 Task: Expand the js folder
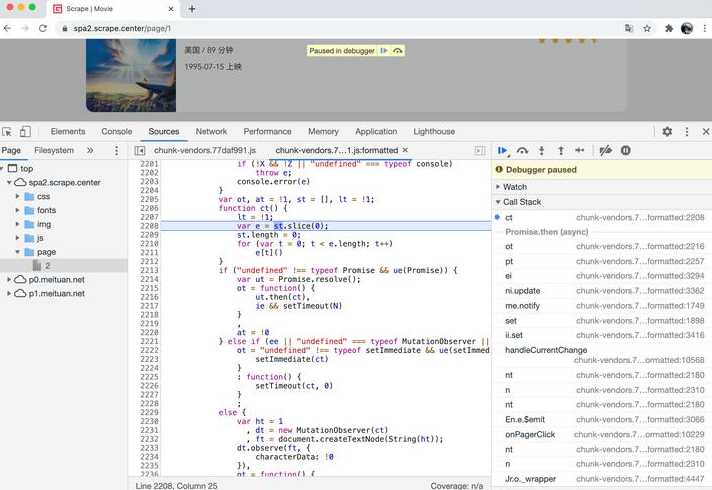(17, 238)
